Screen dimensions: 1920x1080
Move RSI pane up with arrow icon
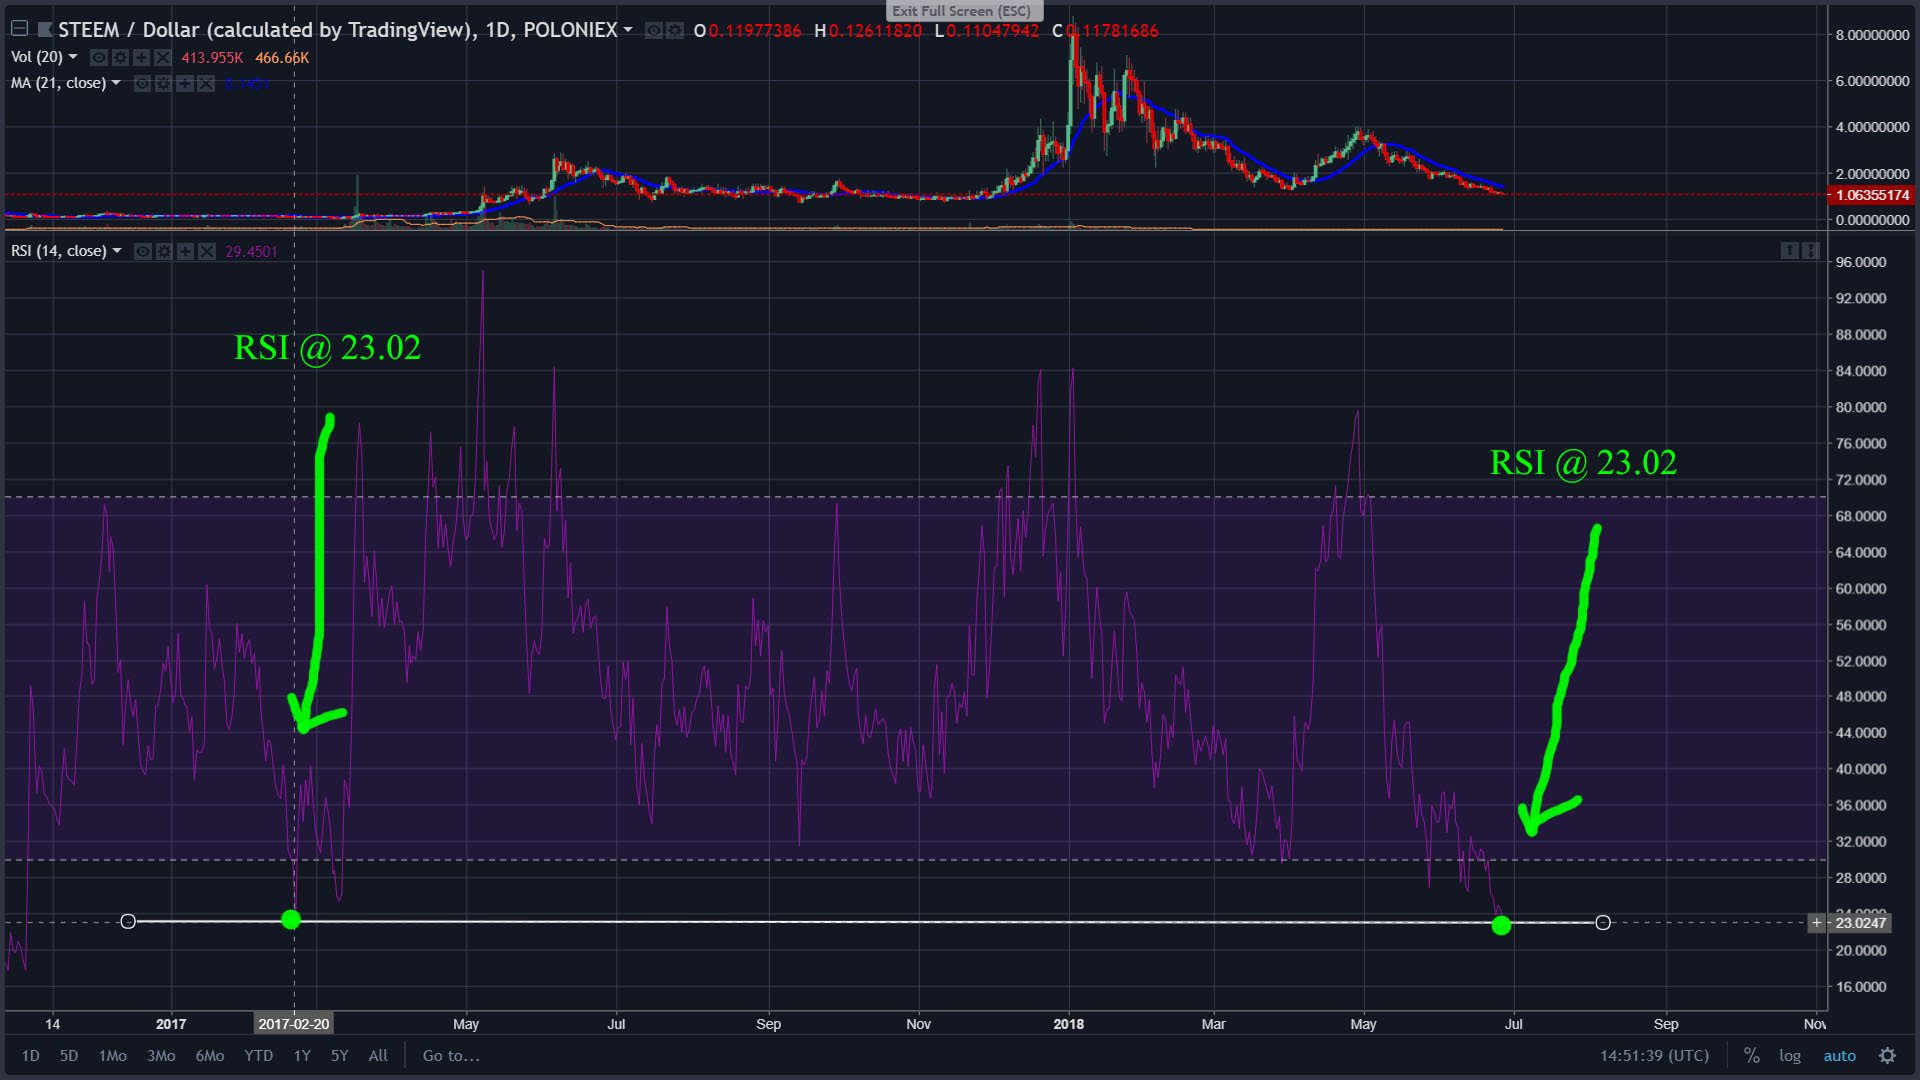[x=1789, y=251]
